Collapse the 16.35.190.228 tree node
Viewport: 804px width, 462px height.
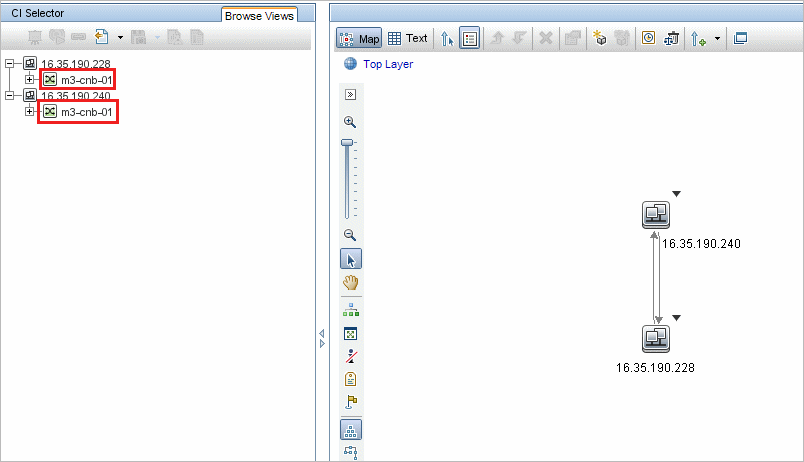(9, 64)
